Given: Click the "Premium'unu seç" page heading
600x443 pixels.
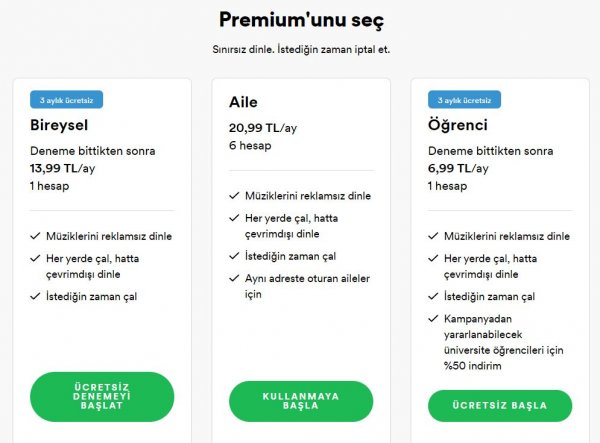Looking at the screenshot, I should (x=301, y=19).
